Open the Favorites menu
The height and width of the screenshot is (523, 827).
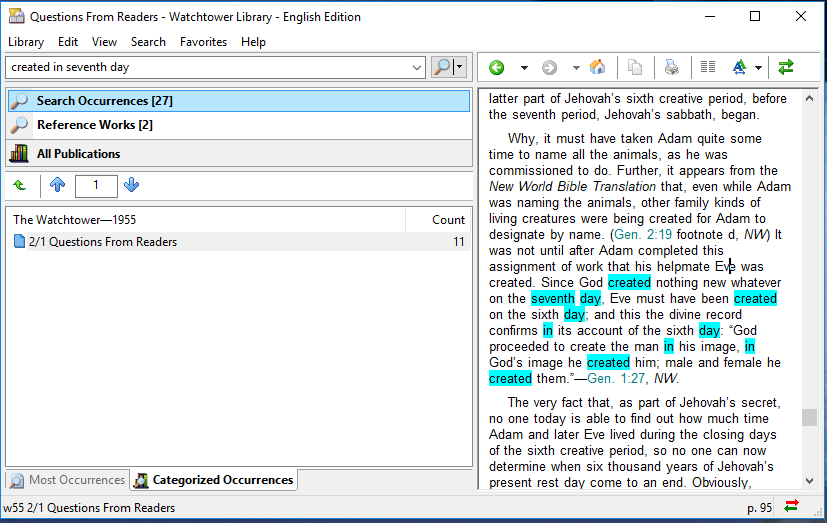[x=203, y=42]
